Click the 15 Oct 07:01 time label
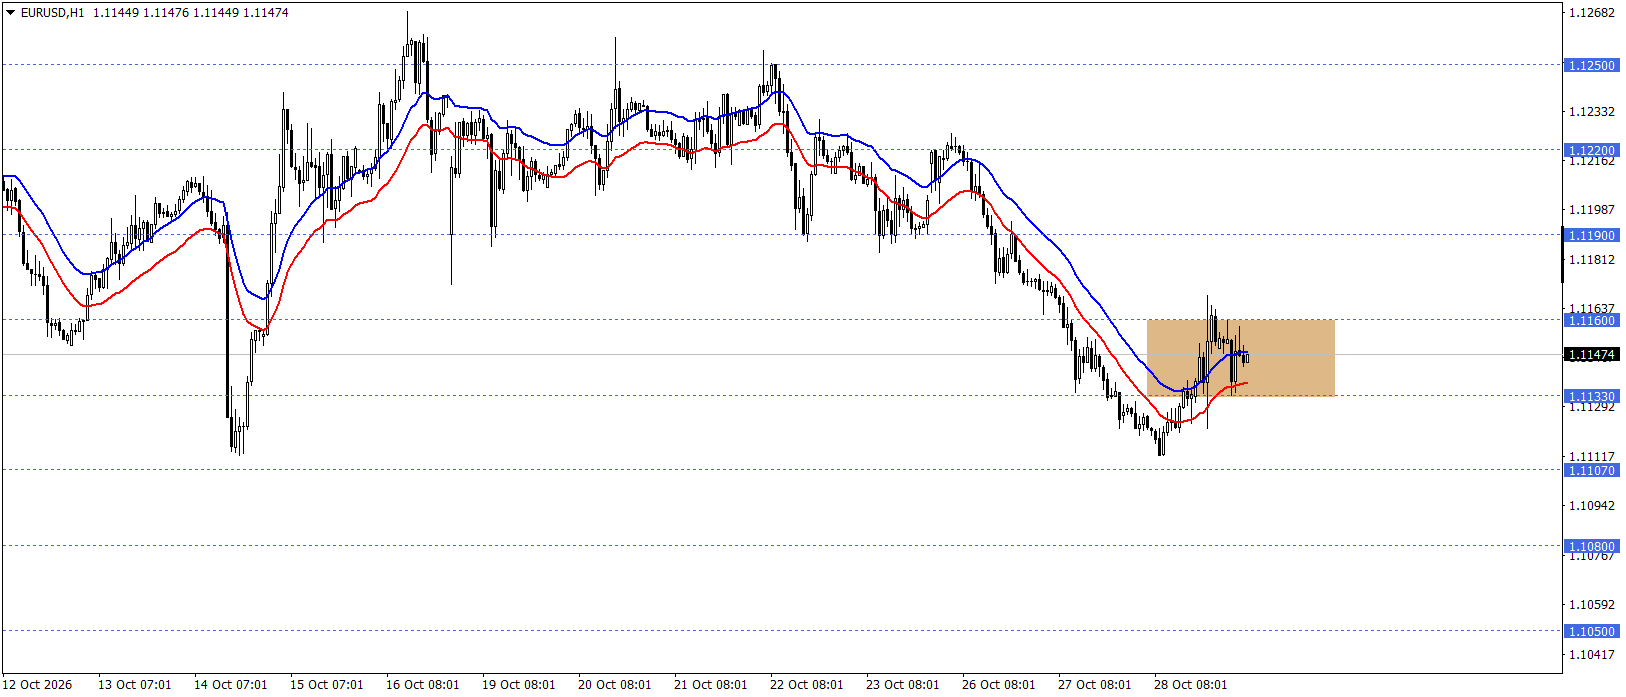The height and width of the screenshot is (697, 1626). [327, 685]
